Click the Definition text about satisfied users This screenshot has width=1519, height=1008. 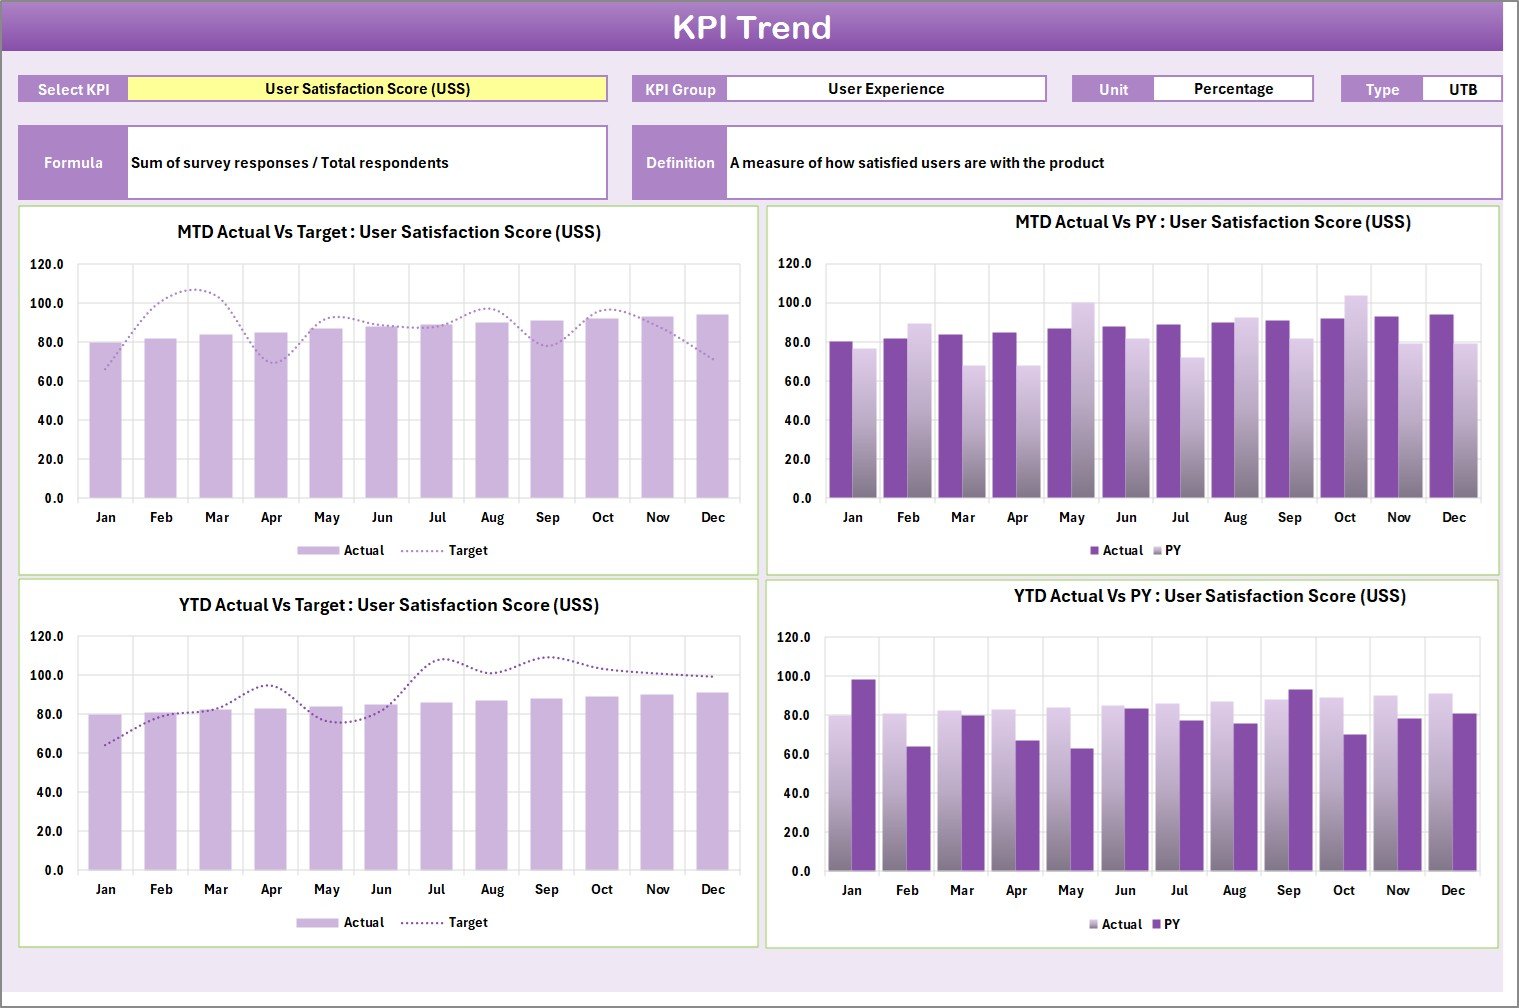[x=917, y=162]
